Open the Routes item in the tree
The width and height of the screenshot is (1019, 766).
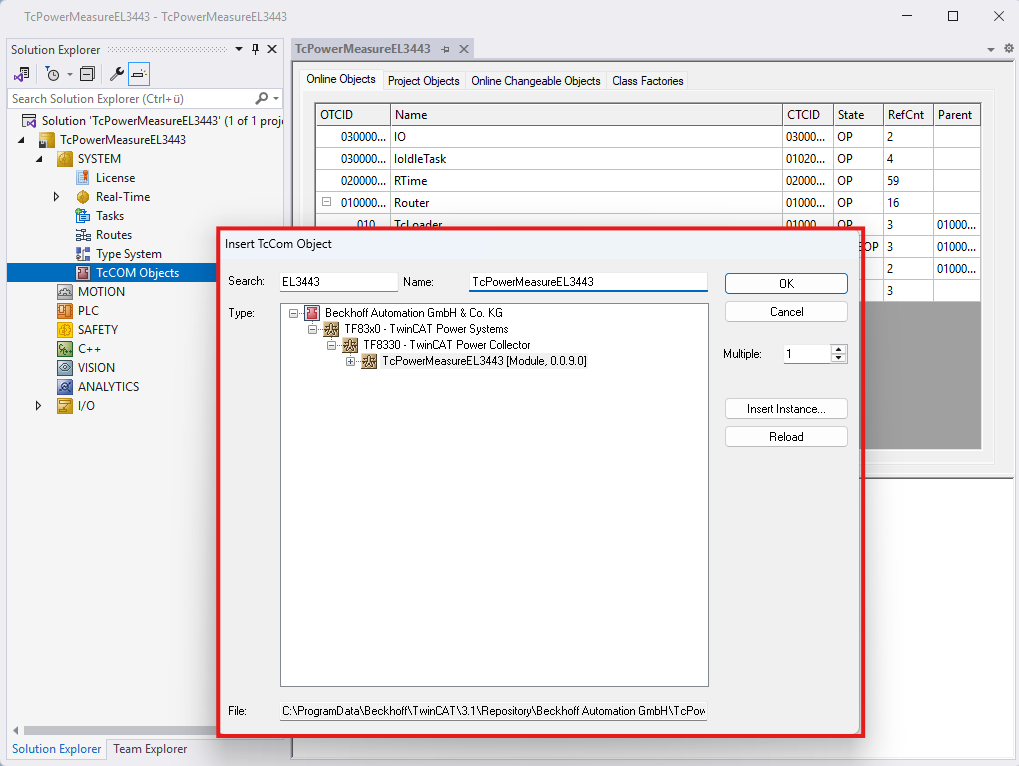point(113,235)
